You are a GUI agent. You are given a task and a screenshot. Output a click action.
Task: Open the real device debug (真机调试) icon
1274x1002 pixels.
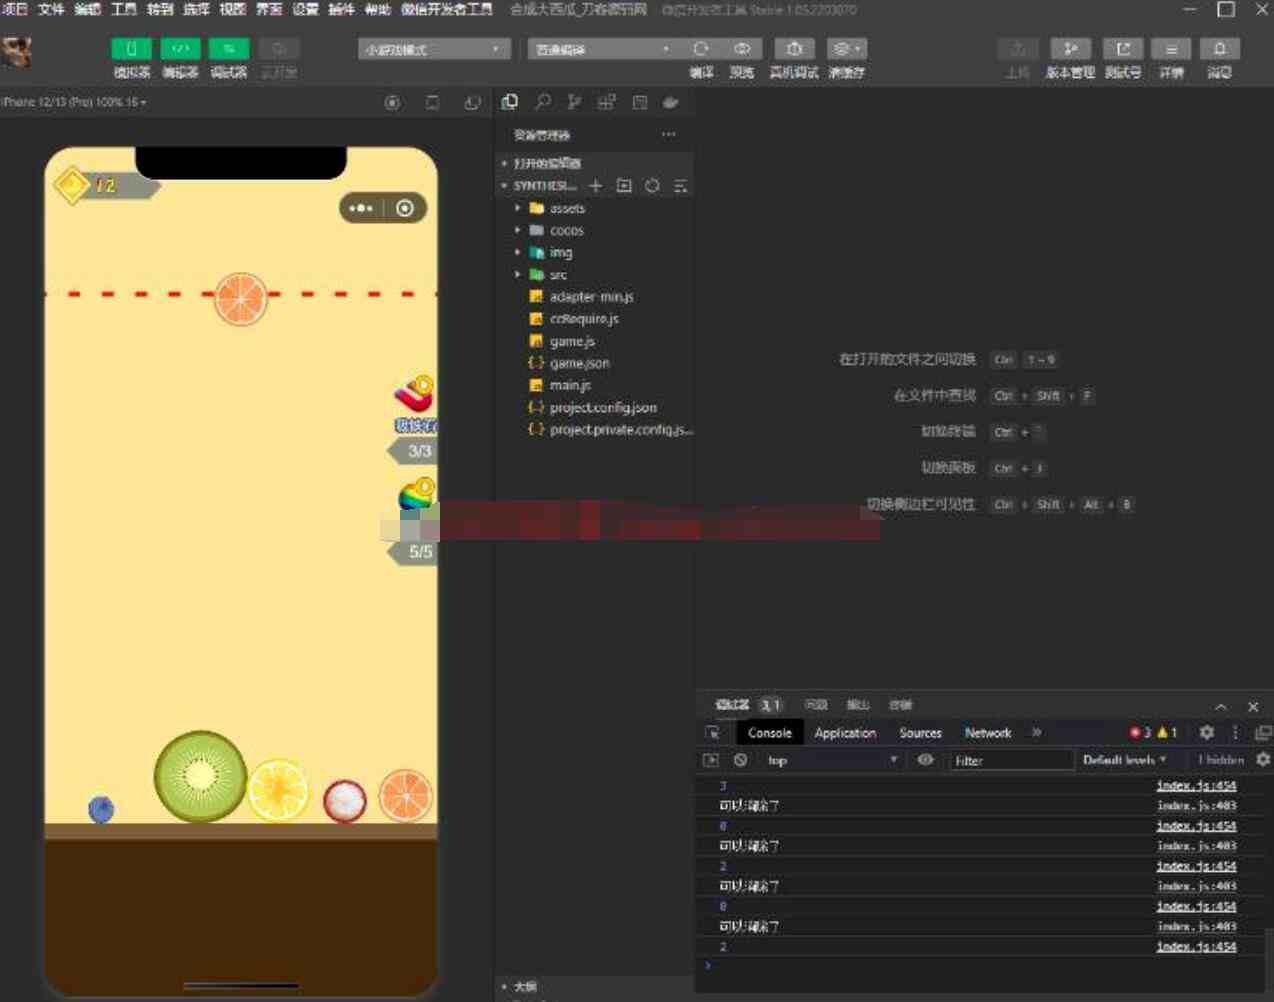click(794, 49)
